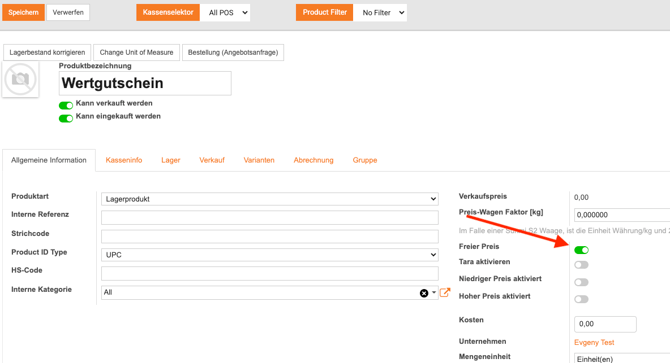Open the No Filter product filter dropdown
The height and width of the screenshot is (363, 670).
(x=380, y=13)
